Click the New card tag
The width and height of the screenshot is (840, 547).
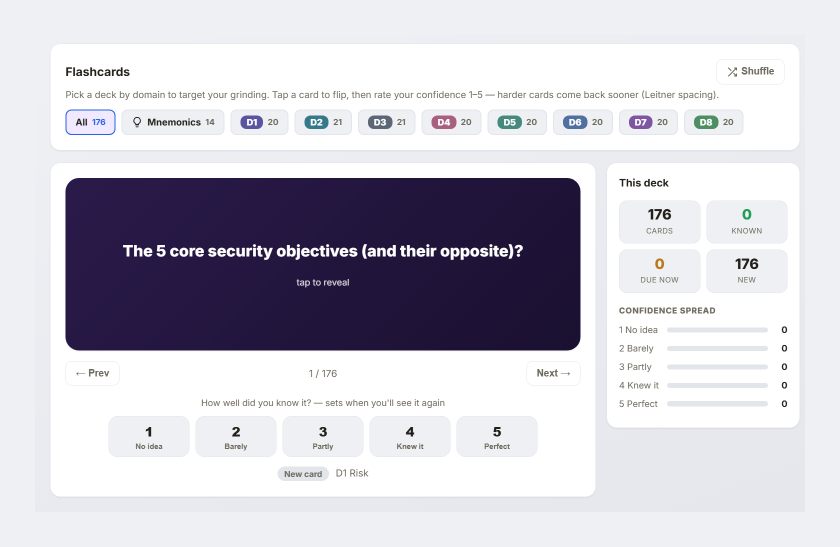pyautogui.click(x=303, y=474)
